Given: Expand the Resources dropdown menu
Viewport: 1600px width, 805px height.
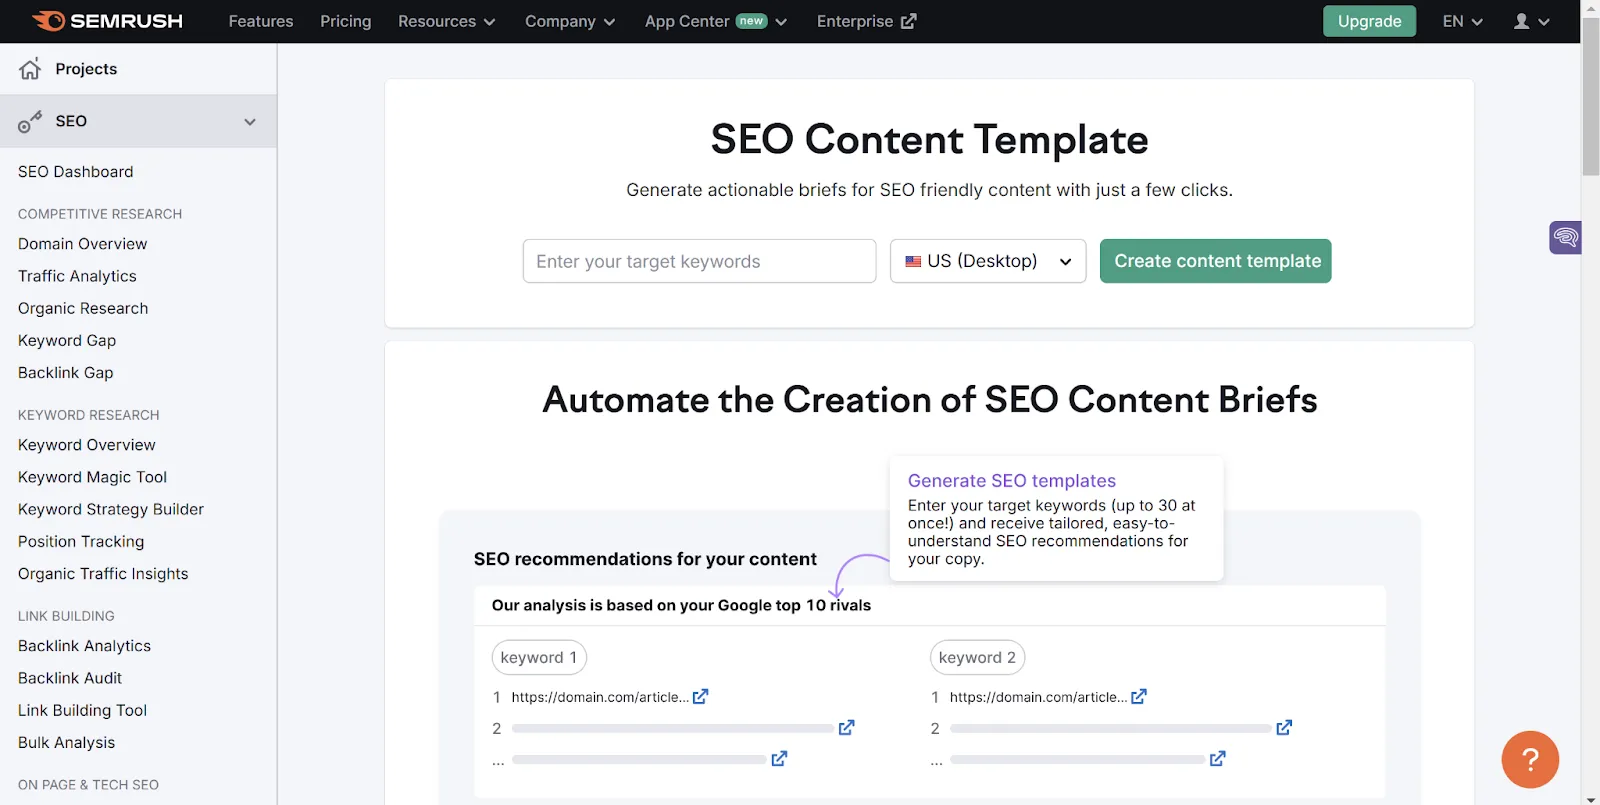Looking at the screenshot, I should [446, 21].
